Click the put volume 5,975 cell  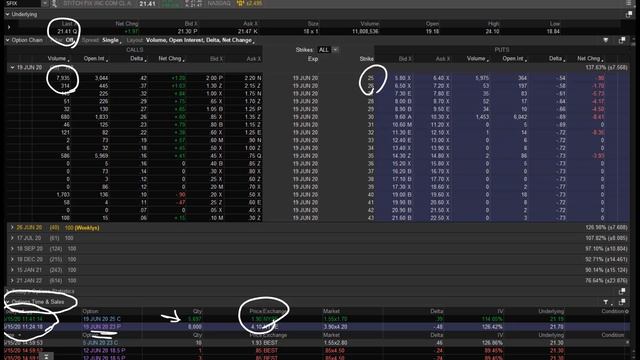(482, 78)
